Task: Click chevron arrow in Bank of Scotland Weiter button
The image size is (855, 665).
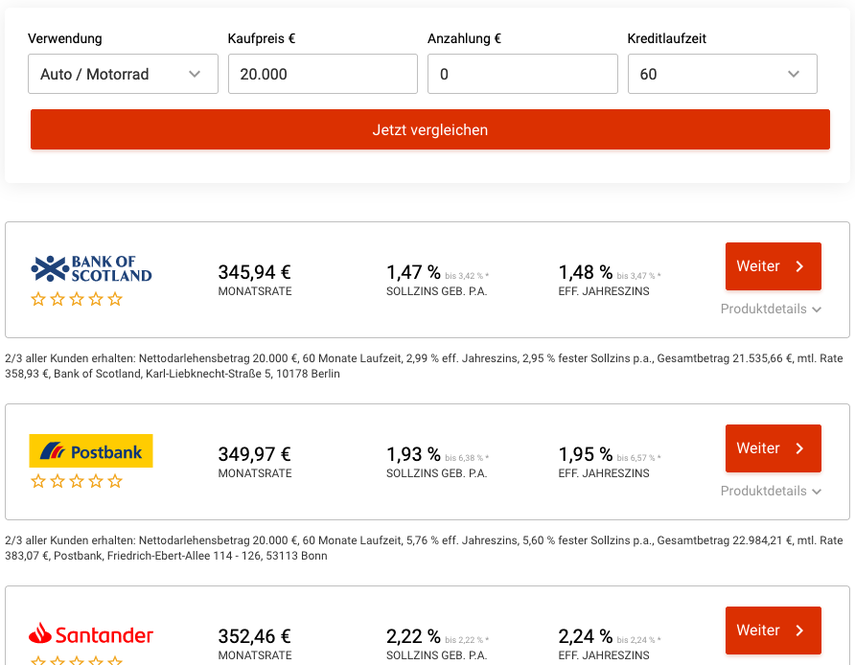Action: coord(799,266)
